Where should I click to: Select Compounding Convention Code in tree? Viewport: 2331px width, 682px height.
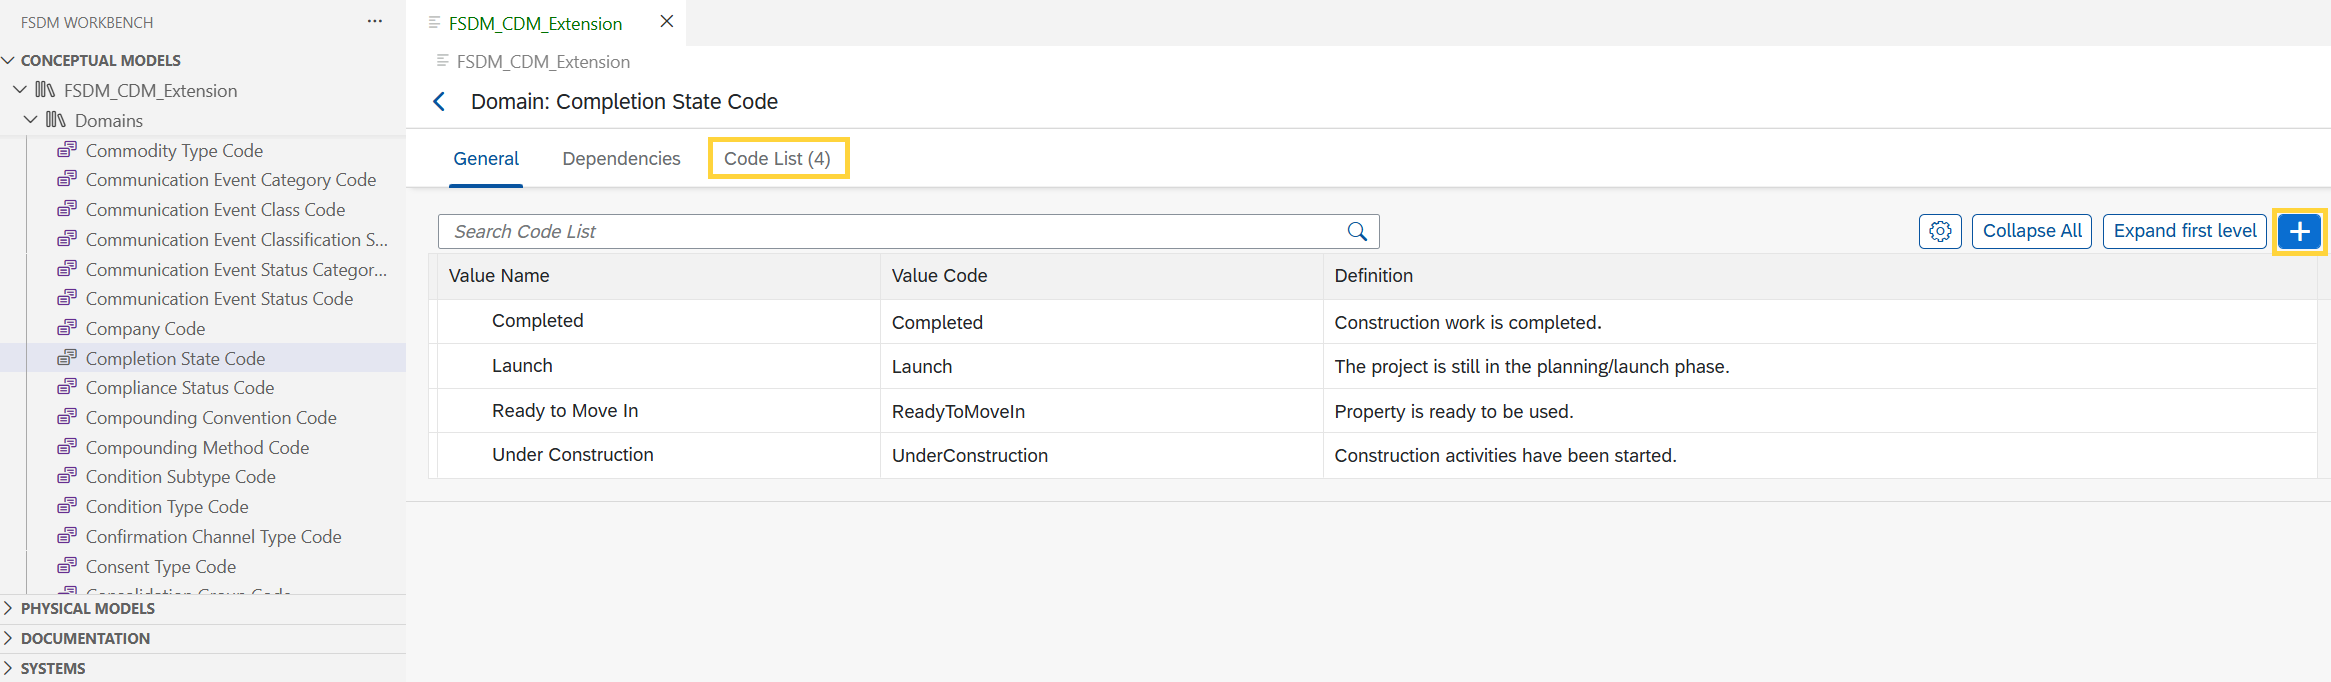click(211, 418)
